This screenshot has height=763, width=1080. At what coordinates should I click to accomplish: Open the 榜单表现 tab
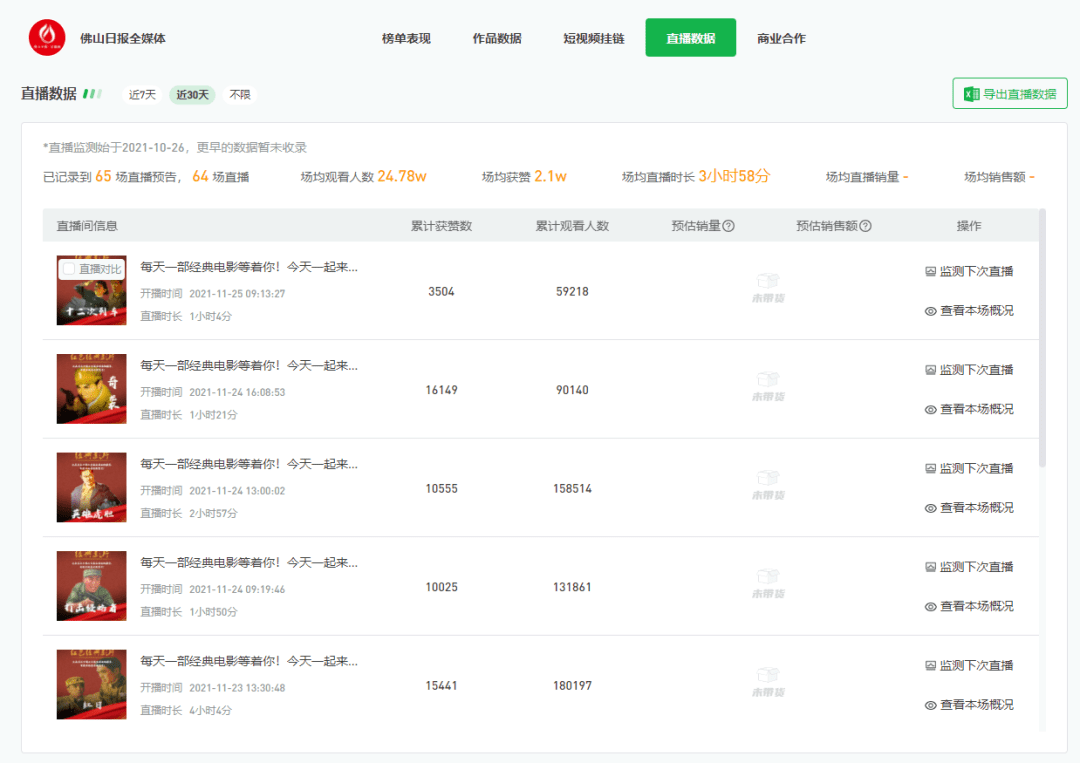pyautogui.click(x=406, y=38)
